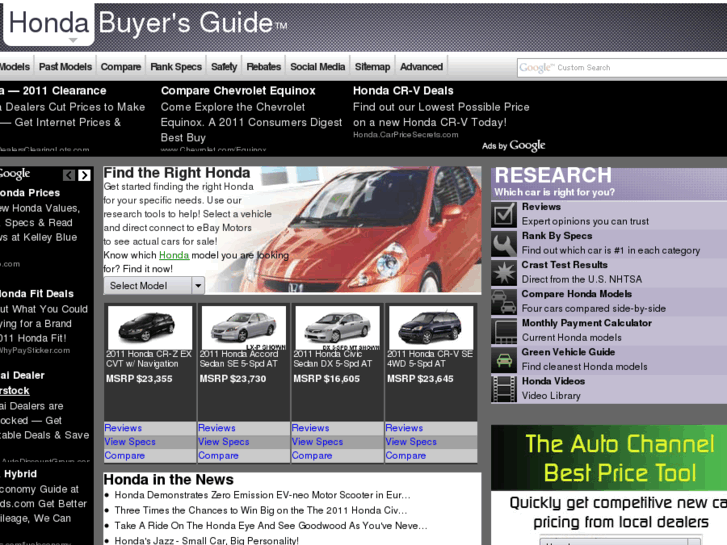Click the Rank By Specs research link
This screenshot has height=545, width=727.
click(557, 236)
